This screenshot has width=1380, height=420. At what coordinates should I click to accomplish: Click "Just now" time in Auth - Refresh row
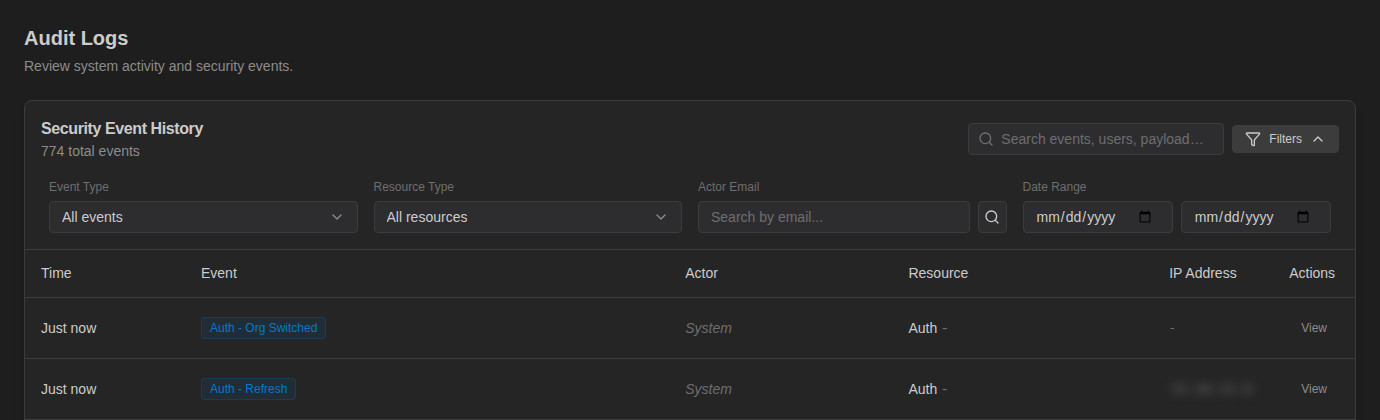(69, 389)
